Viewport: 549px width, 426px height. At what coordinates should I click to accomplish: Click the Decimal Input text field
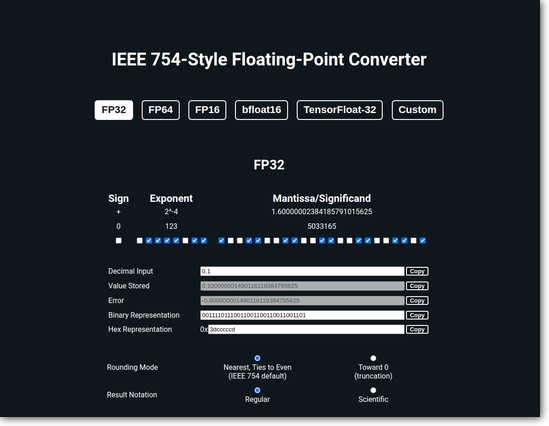pos(302,271)
